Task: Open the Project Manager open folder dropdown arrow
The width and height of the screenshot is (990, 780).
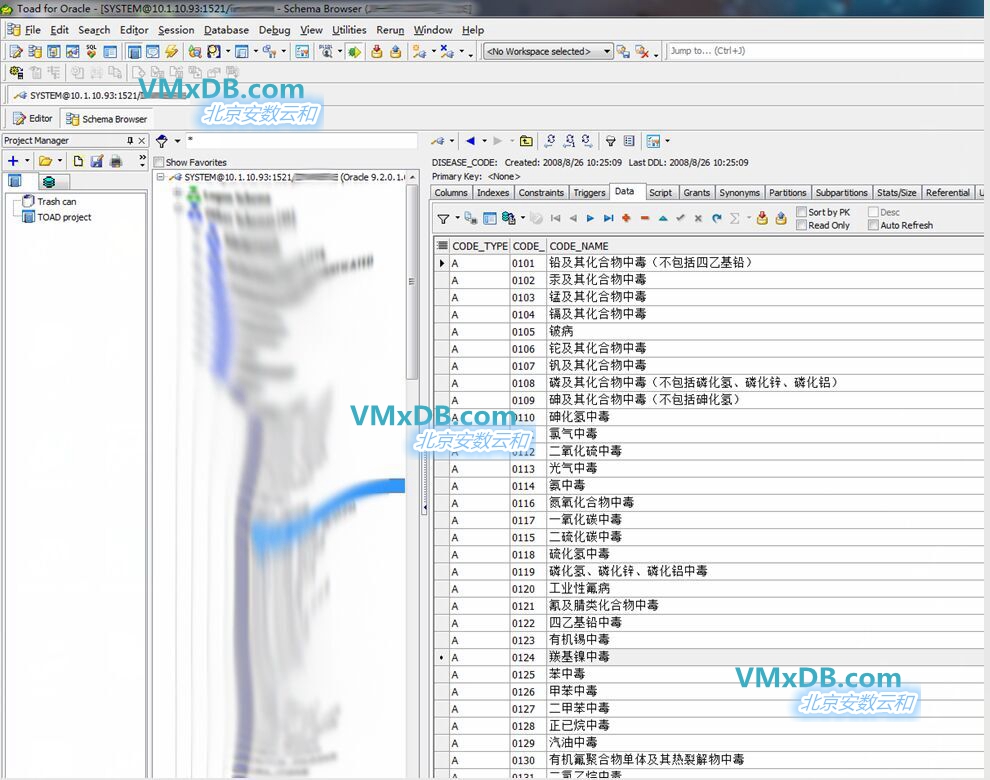Action: 60,161
